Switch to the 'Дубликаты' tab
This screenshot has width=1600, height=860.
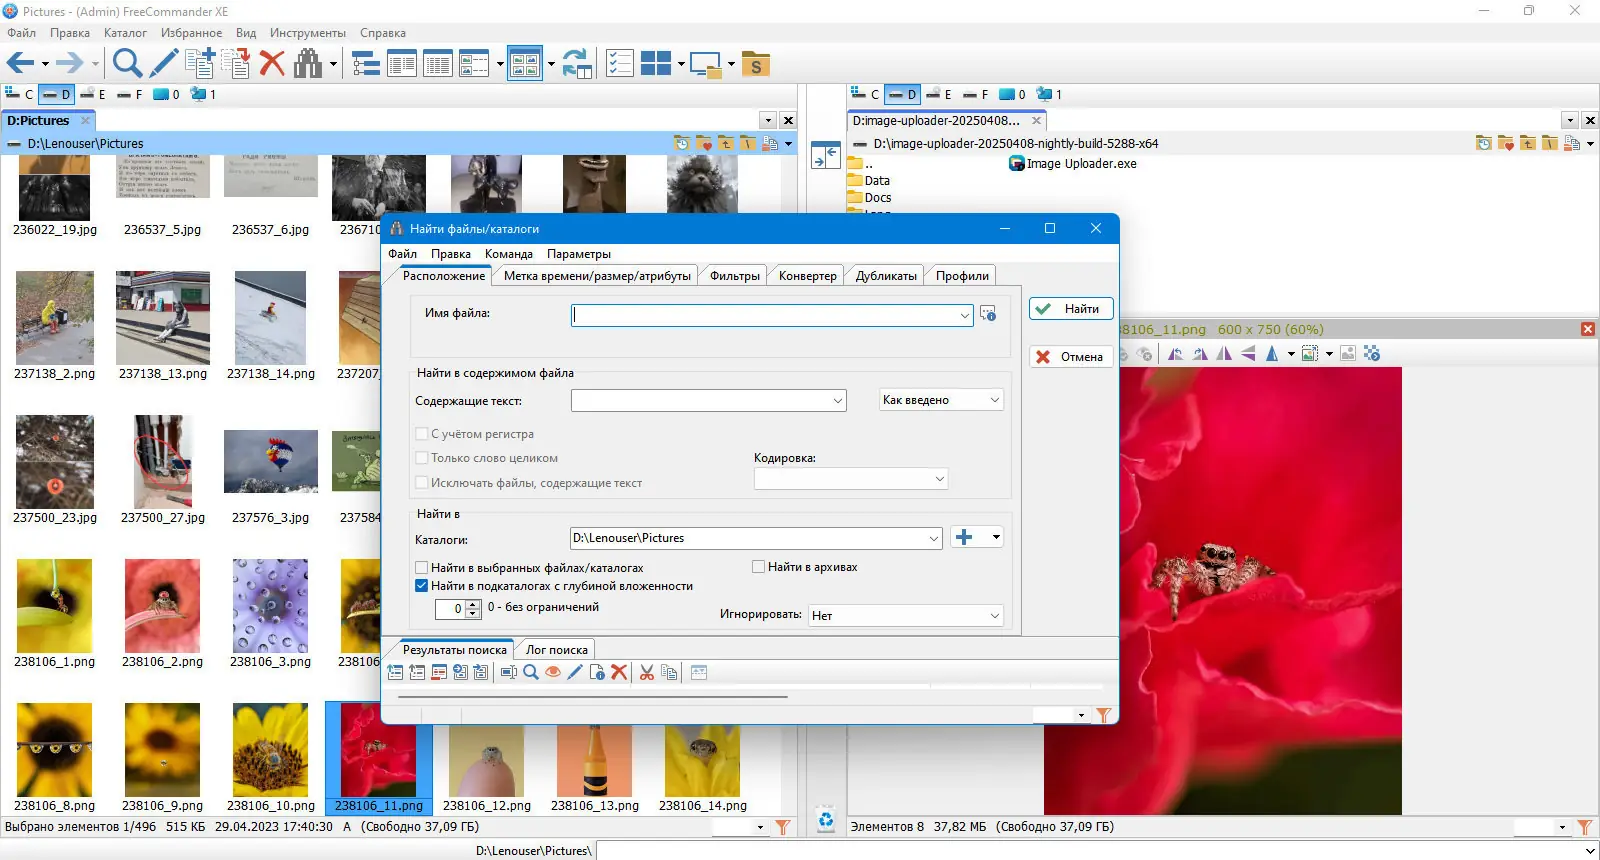point(886,276)
